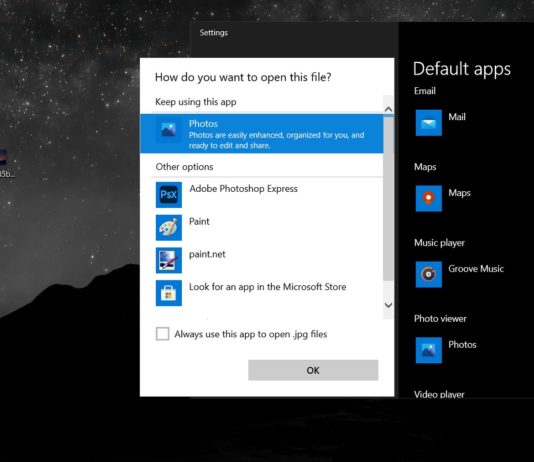Screen dimensions: 534x462
Task: Confirm selection with the OK button
Action: [313, 370]
